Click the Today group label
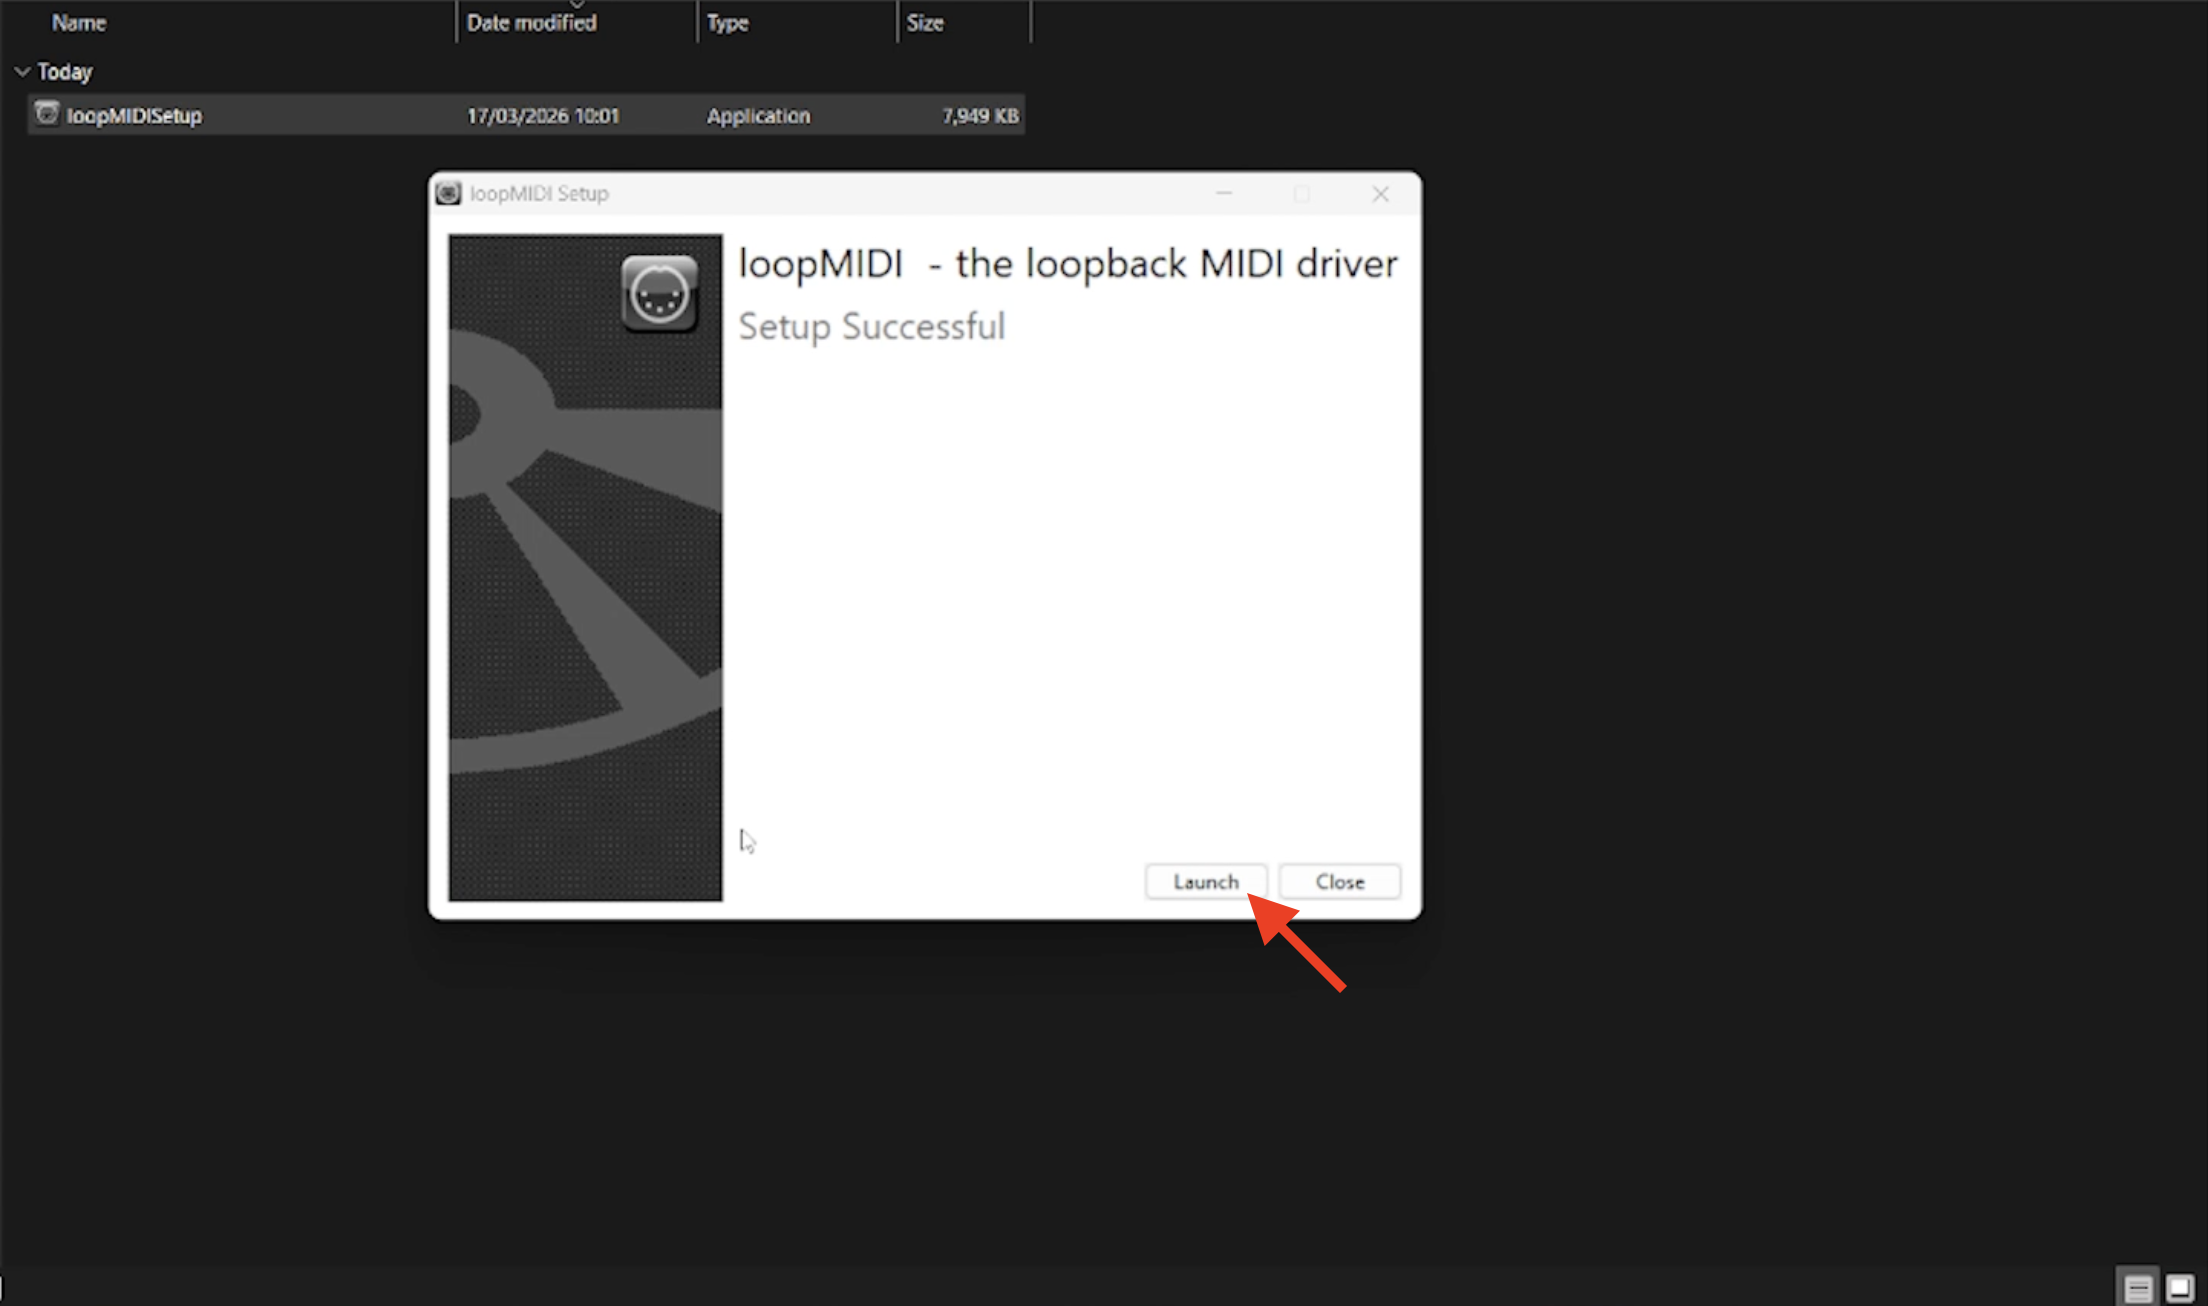The image size is (2208, 1306). [x=65, y=72]
